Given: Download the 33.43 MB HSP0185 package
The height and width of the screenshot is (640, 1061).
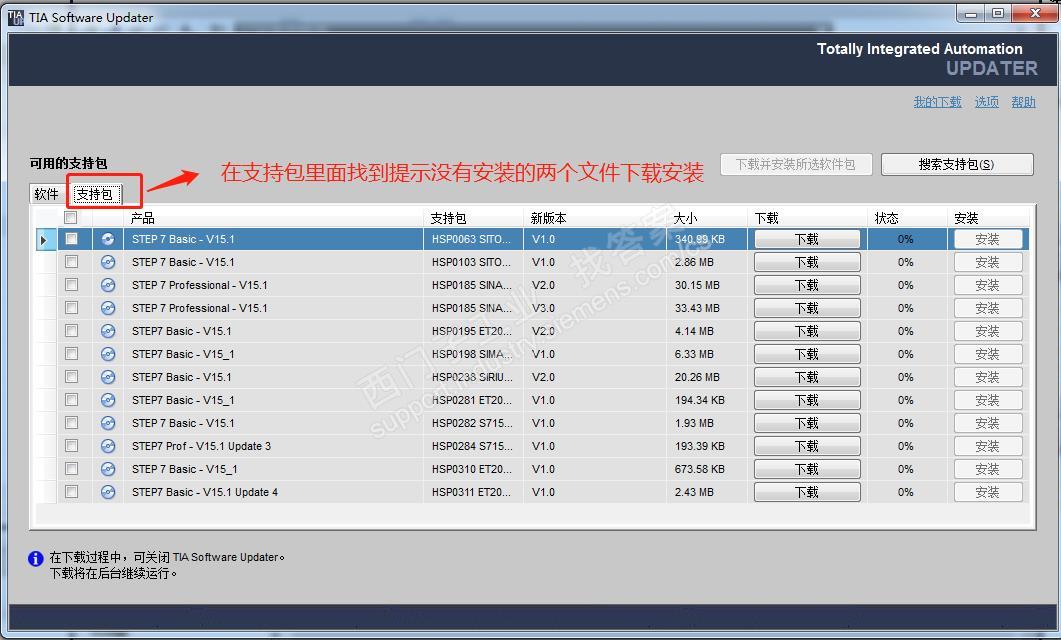Looking at the screenshot, I should (x=807, y=308).
